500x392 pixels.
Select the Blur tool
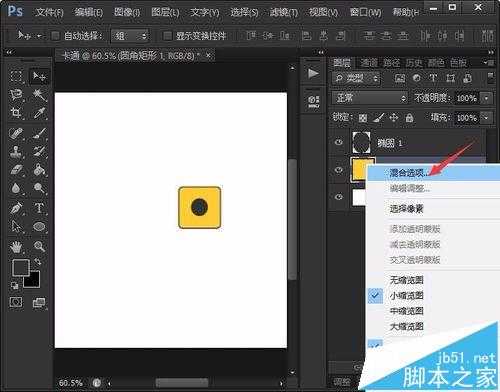pyautogui.click(x=16, y=188)
